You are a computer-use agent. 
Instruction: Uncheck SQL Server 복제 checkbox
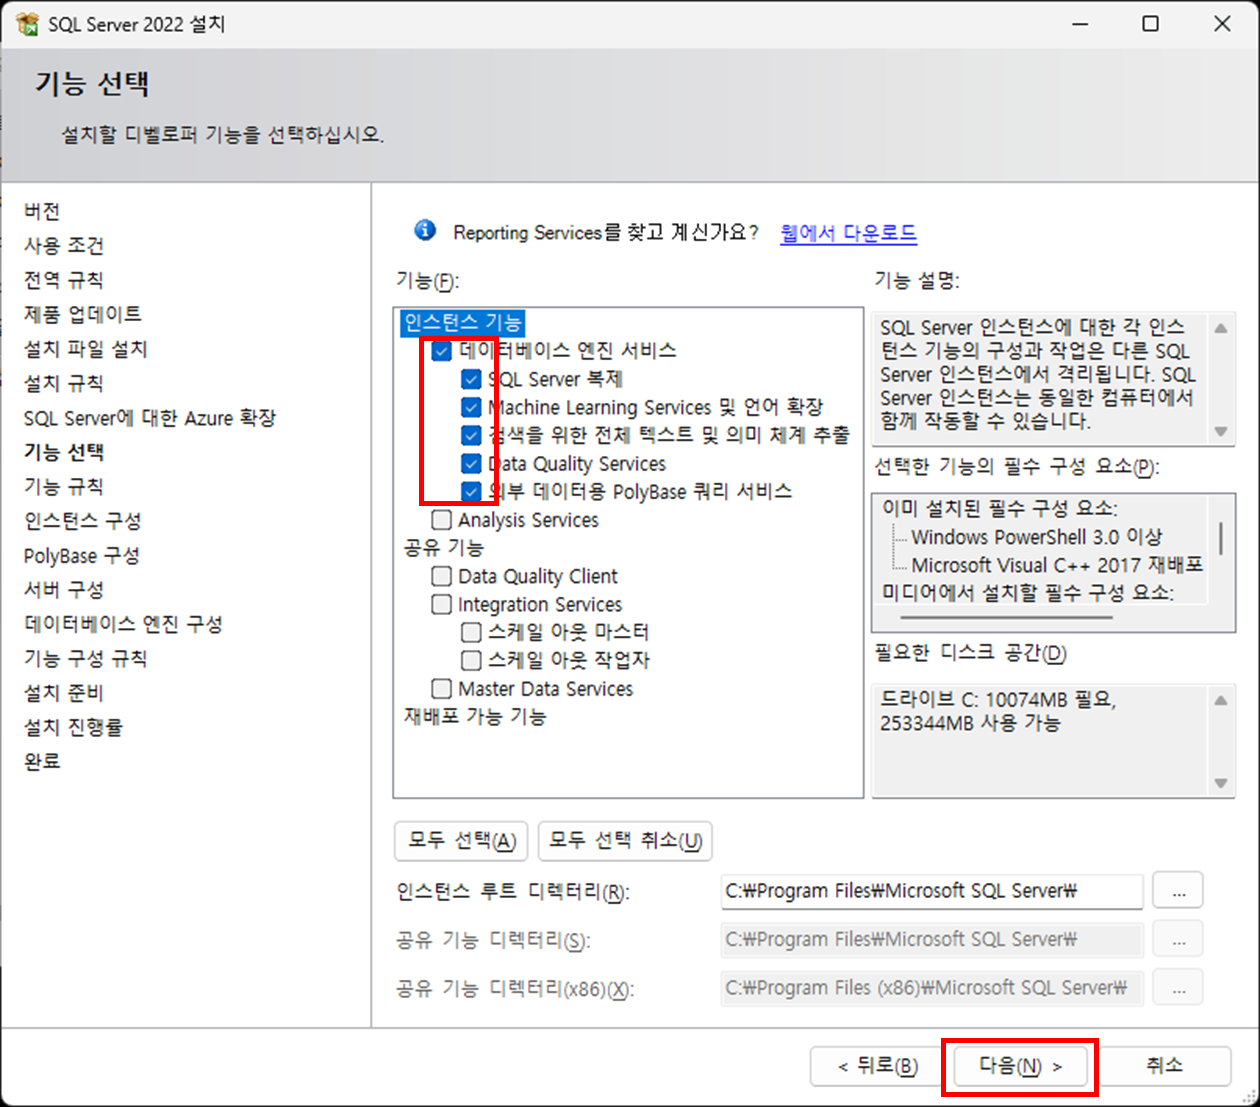pos(471,379)
